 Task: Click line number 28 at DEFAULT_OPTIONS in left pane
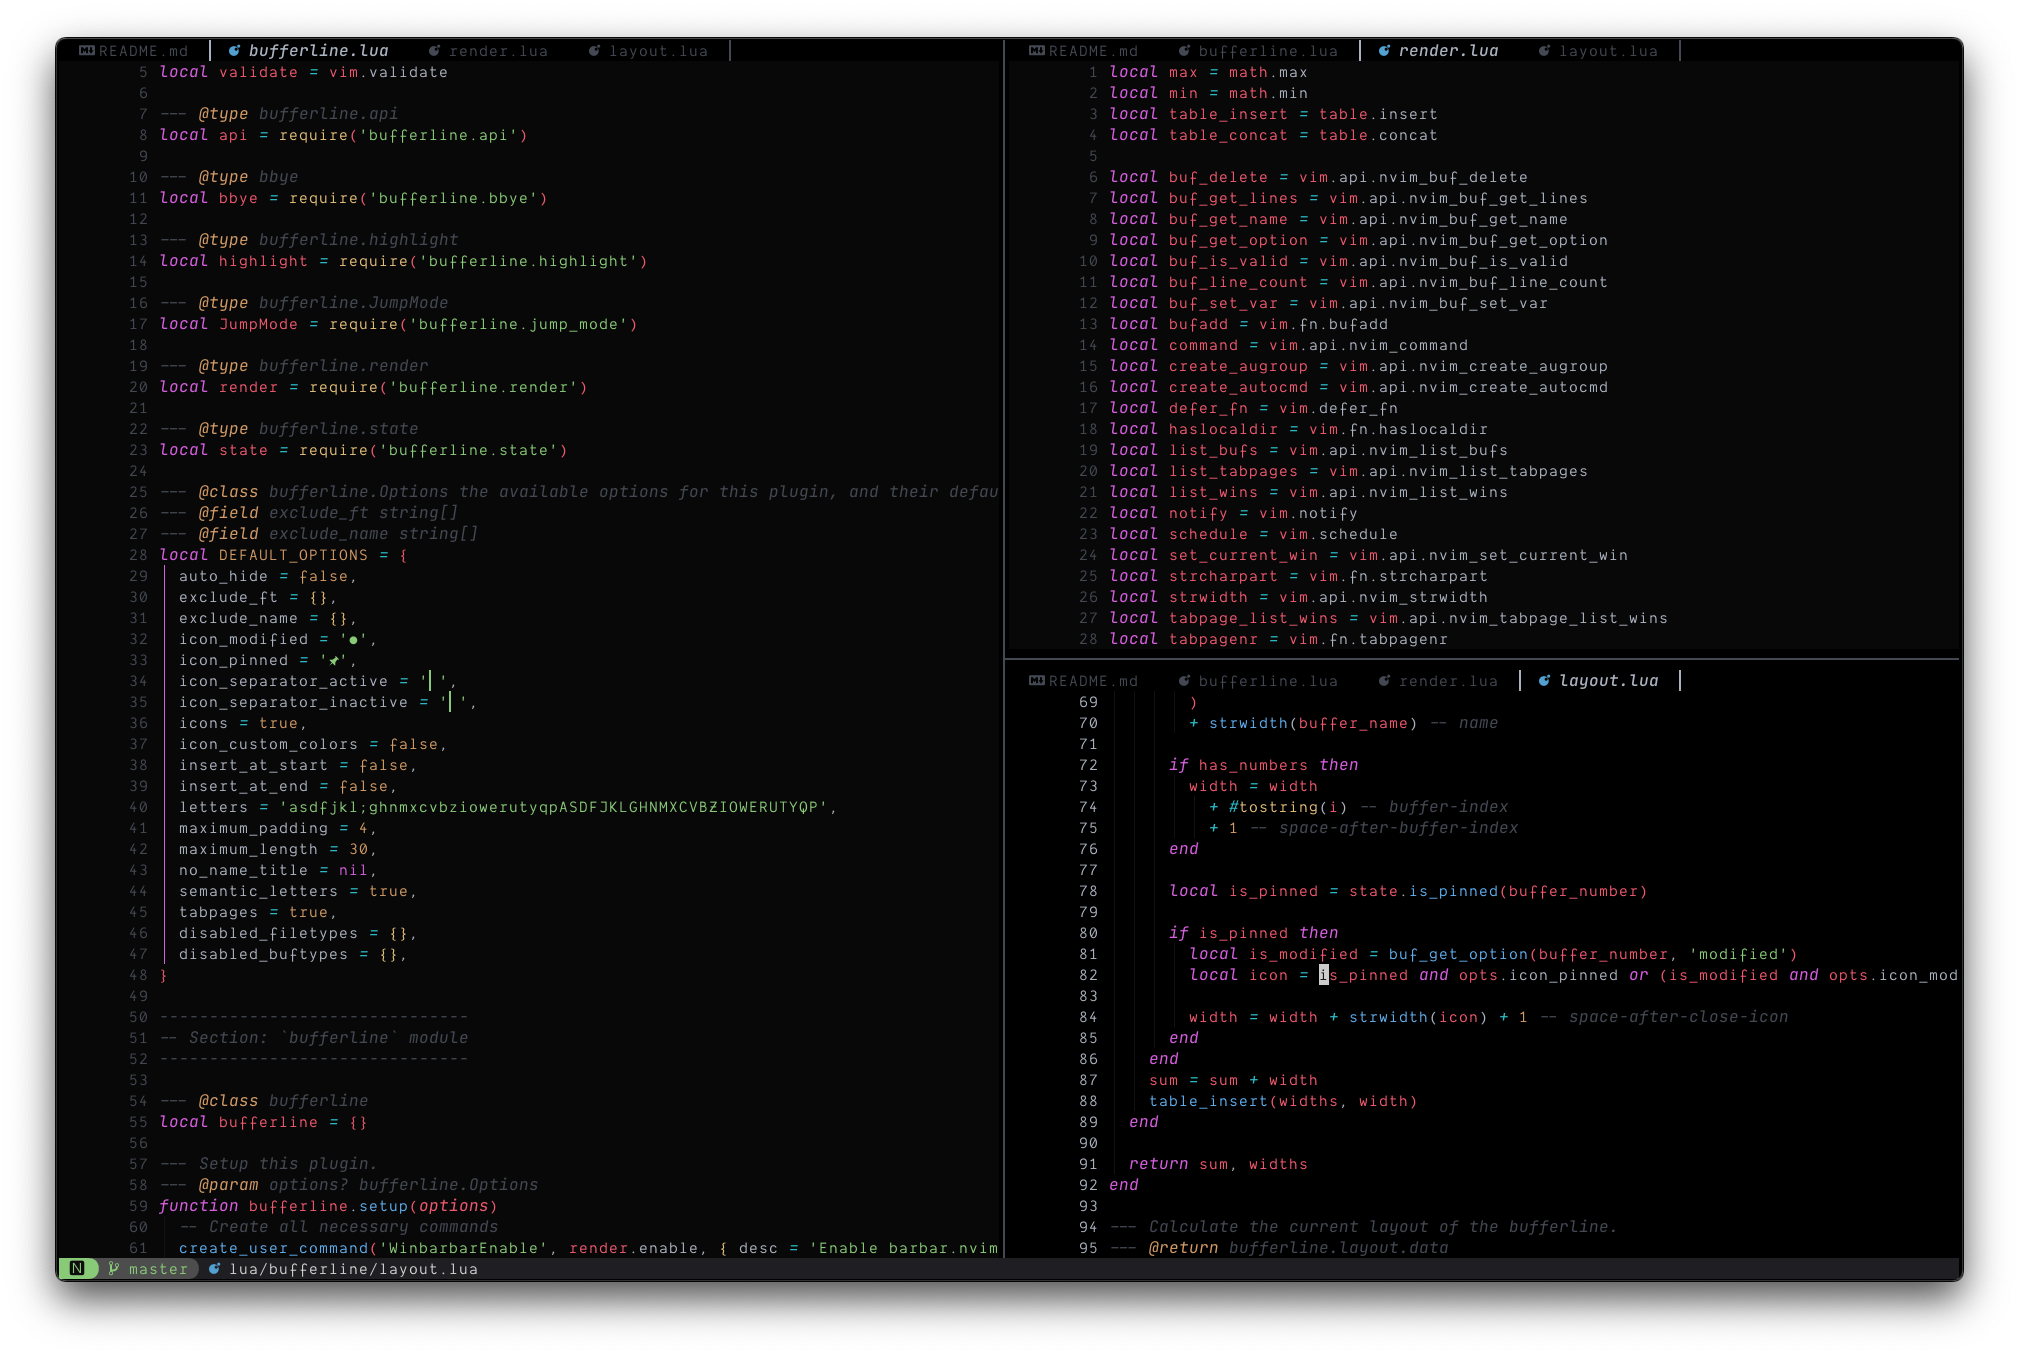click(138, 555)
